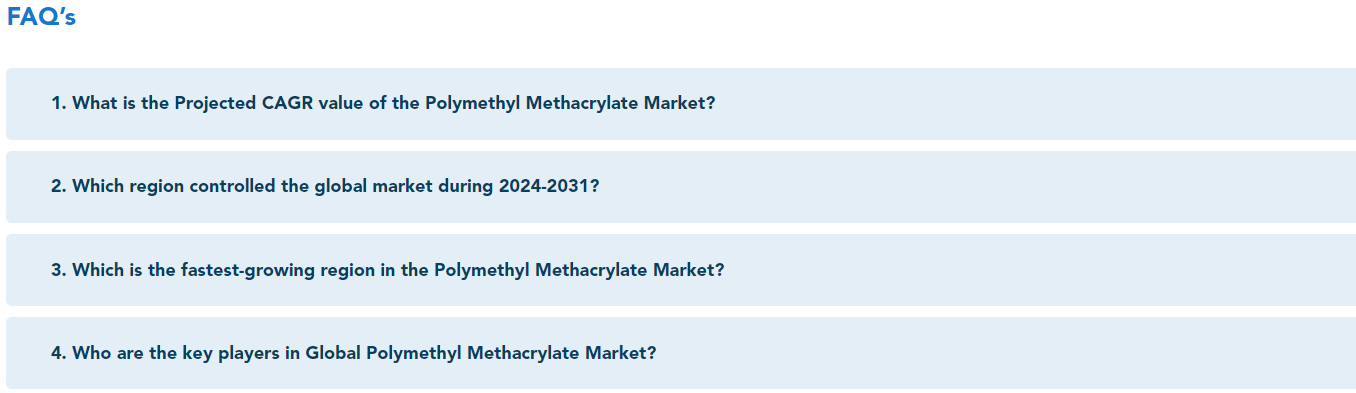Show the answer for Global Polymethyl Methacrylate key players
This screenshot has height=393, width=1356.
680,353
